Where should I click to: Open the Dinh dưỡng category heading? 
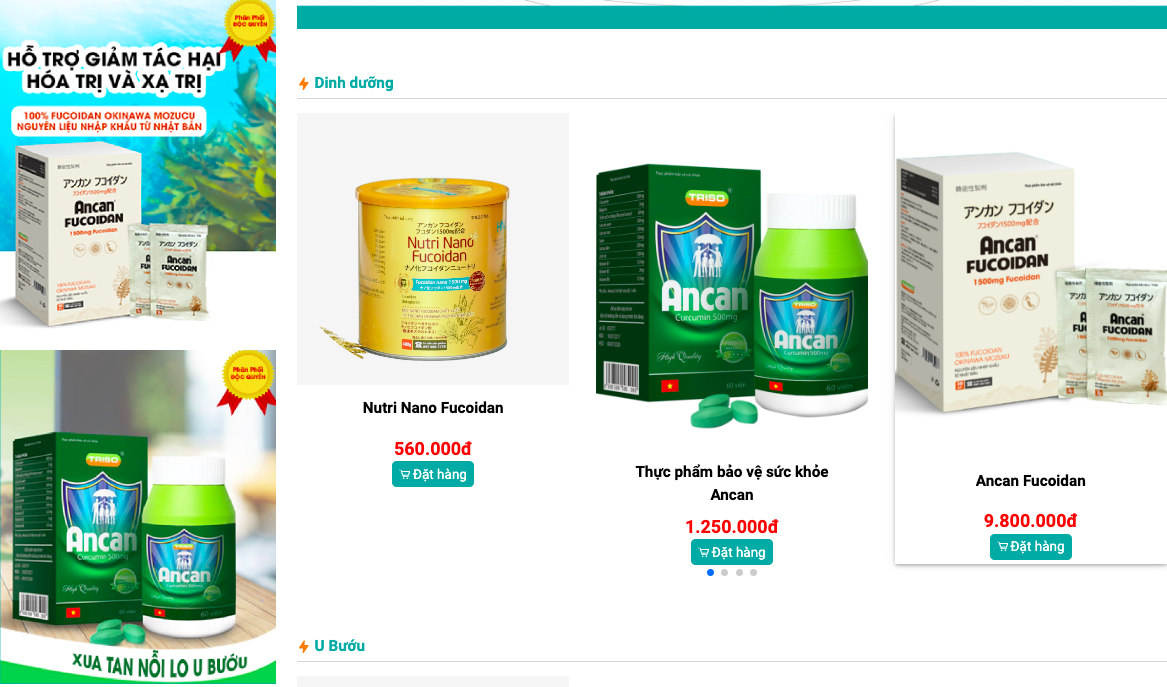tap(354, 83)
